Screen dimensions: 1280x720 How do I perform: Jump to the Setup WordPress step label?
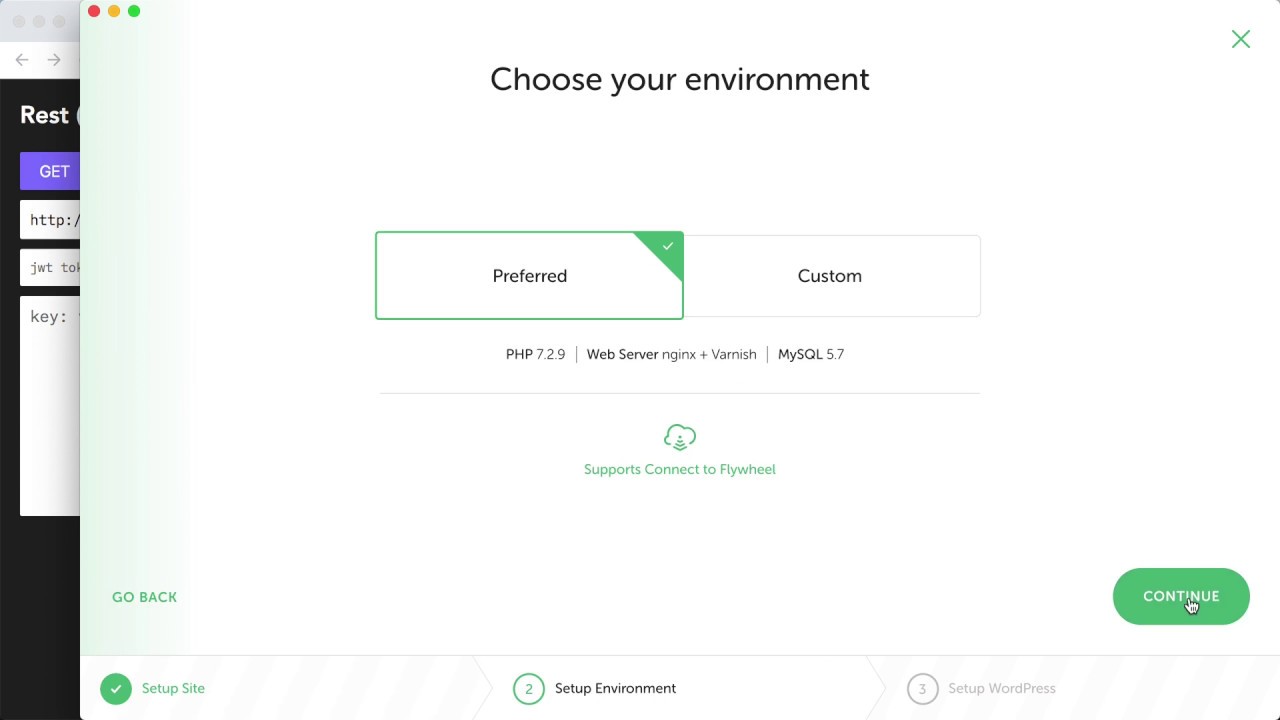tap(1002, 688)
